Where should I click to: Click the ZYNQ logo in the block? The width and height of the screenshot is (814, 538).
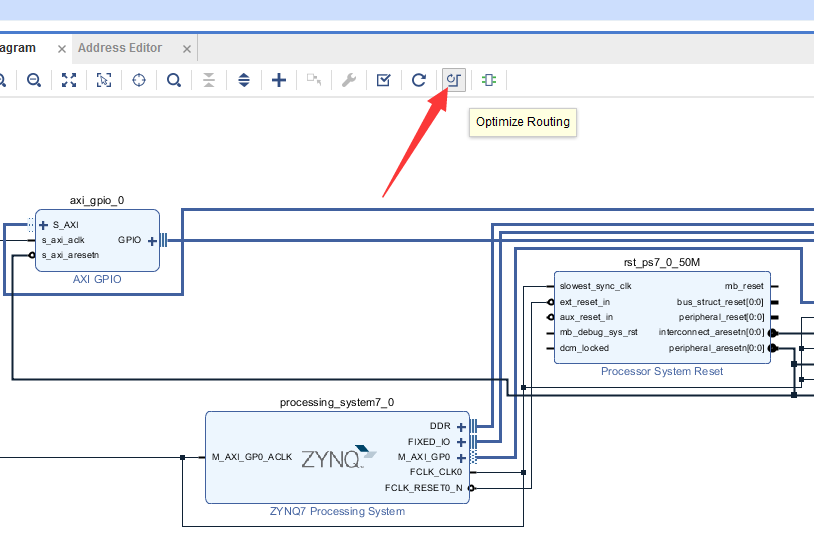pyautogui.click(x=338, y=457)
